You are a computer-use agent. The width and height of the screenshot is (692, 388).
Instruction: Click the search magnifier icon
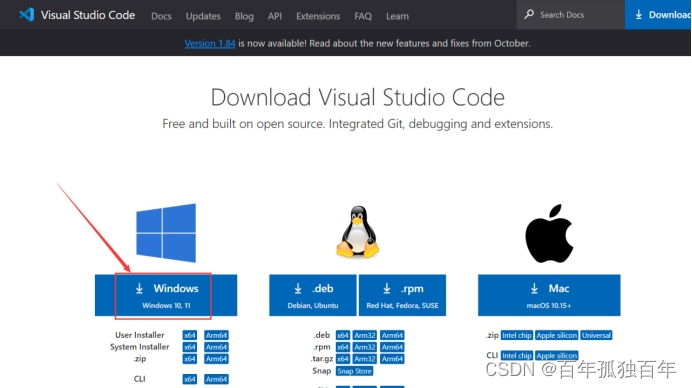pyautogui.click(x=529, y=15)
